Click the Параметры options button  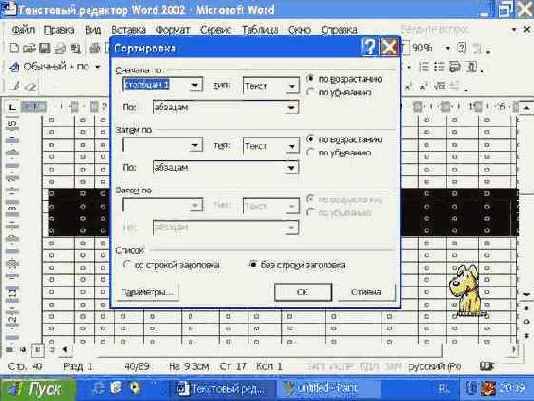coord(147,292)
